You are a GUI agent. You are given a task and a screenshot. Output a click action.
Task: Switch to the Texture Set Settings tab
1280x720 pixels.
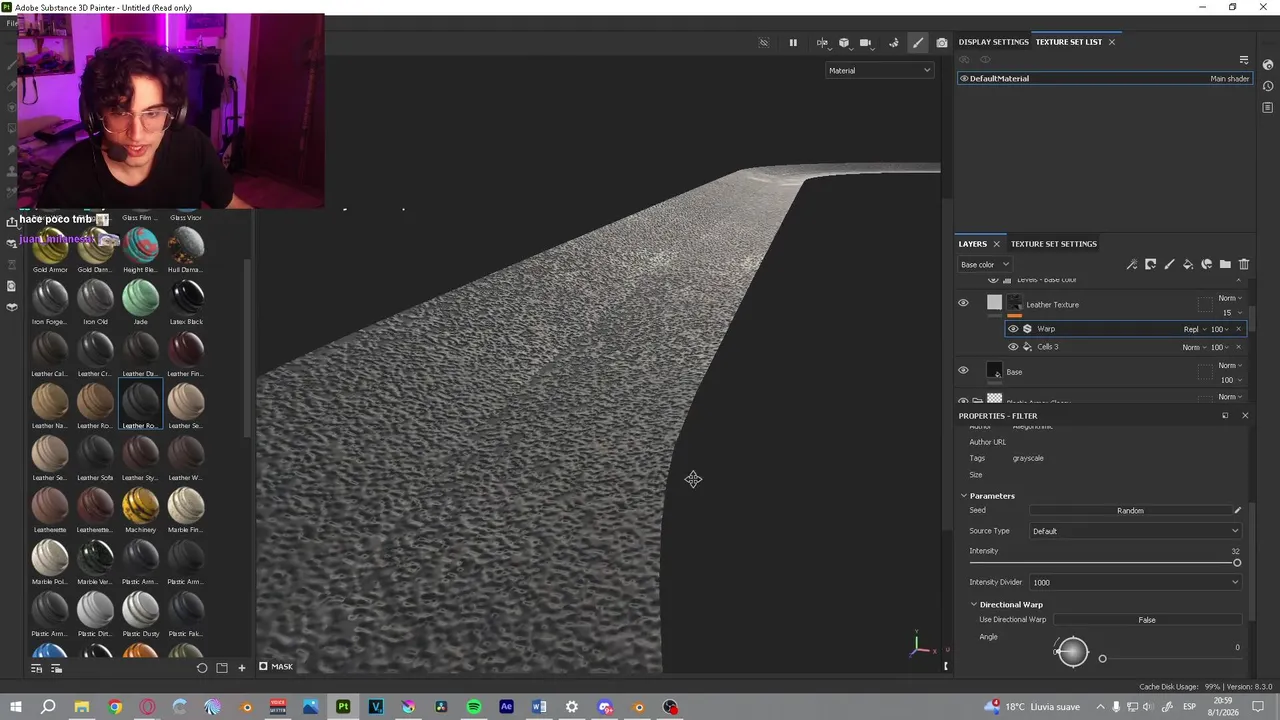coord(1053,244)
